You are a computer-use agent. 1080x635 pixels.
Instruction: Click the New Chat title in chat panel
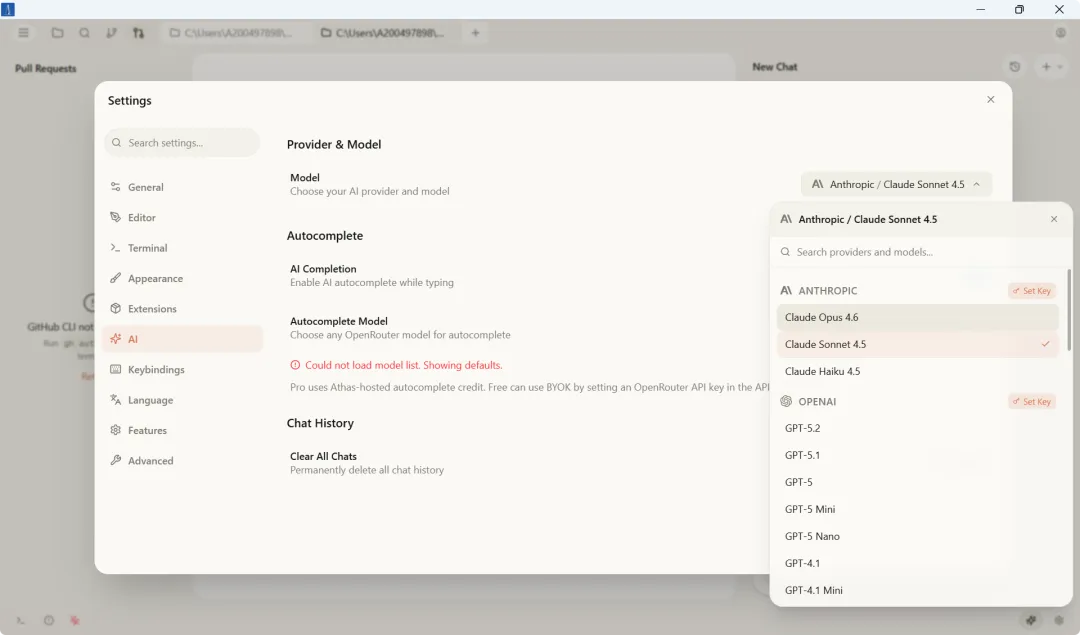click(775, 67)
